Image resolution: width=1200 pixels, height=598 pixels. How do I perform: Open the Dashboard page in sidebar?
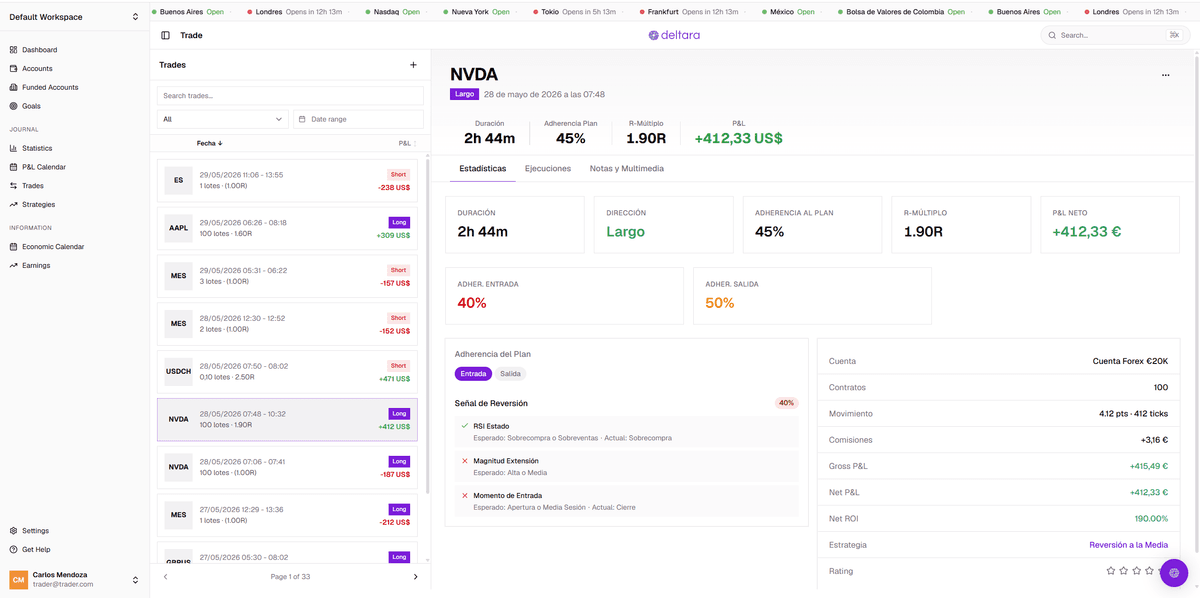pos(39,50)
